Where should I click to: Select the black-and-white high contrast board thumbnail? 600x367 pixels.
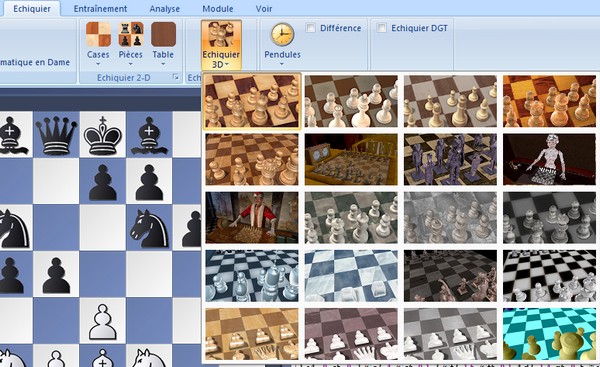pos(549,276)
